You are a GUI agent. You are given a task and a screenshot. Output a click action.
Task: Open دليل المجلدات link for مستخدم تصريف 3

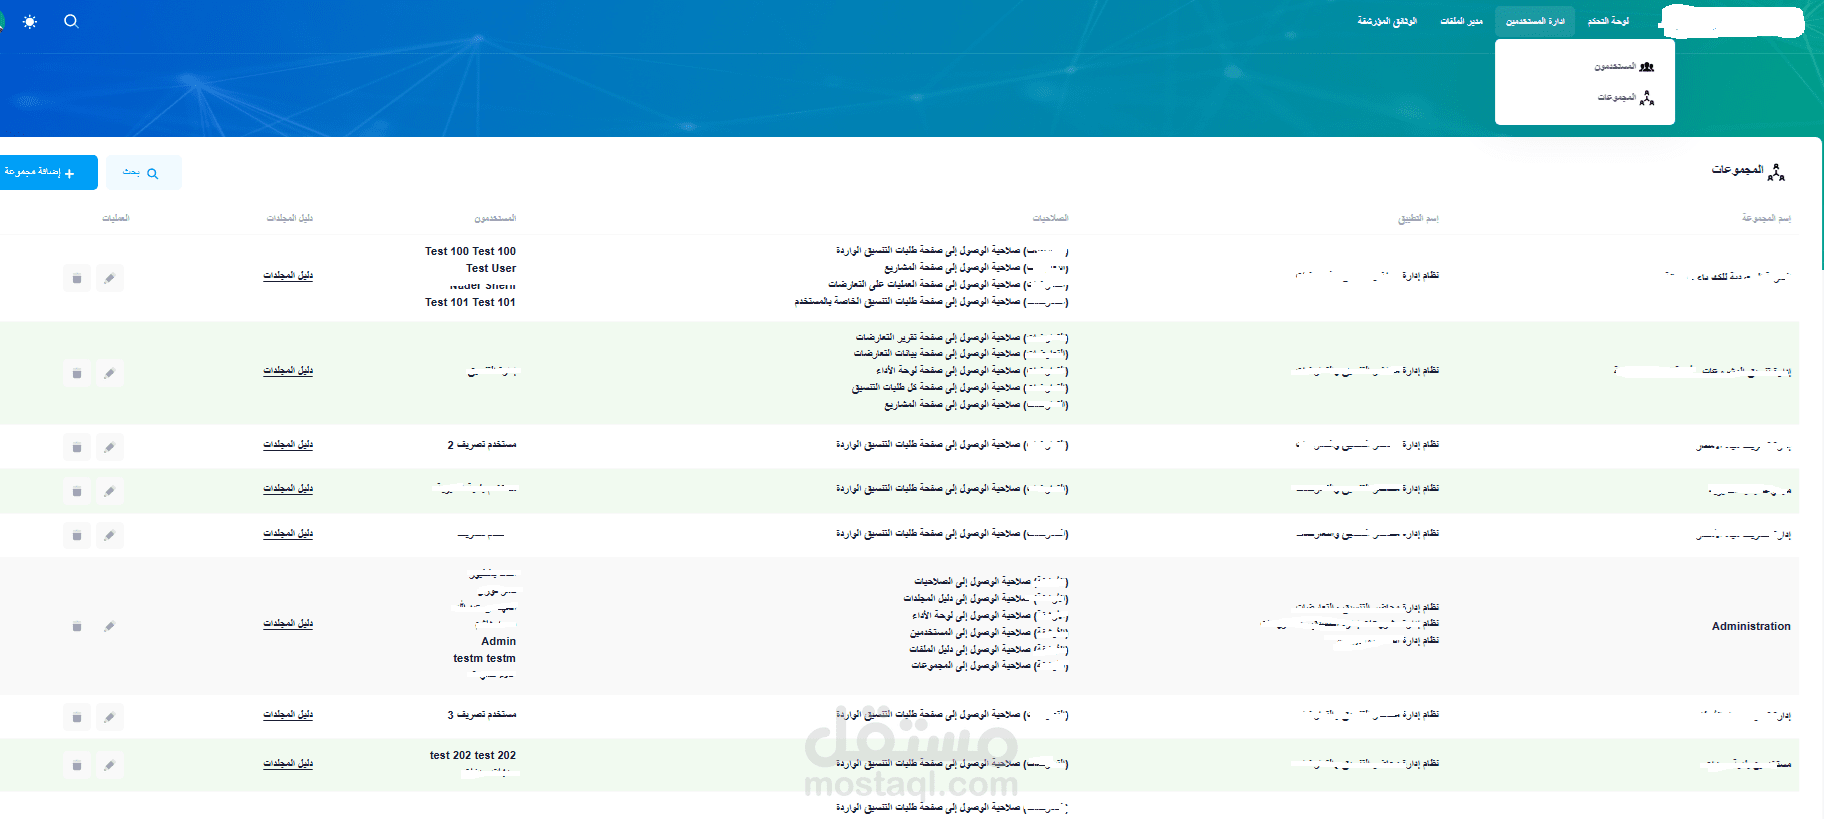pyautogui.click(x=288, y=714)
